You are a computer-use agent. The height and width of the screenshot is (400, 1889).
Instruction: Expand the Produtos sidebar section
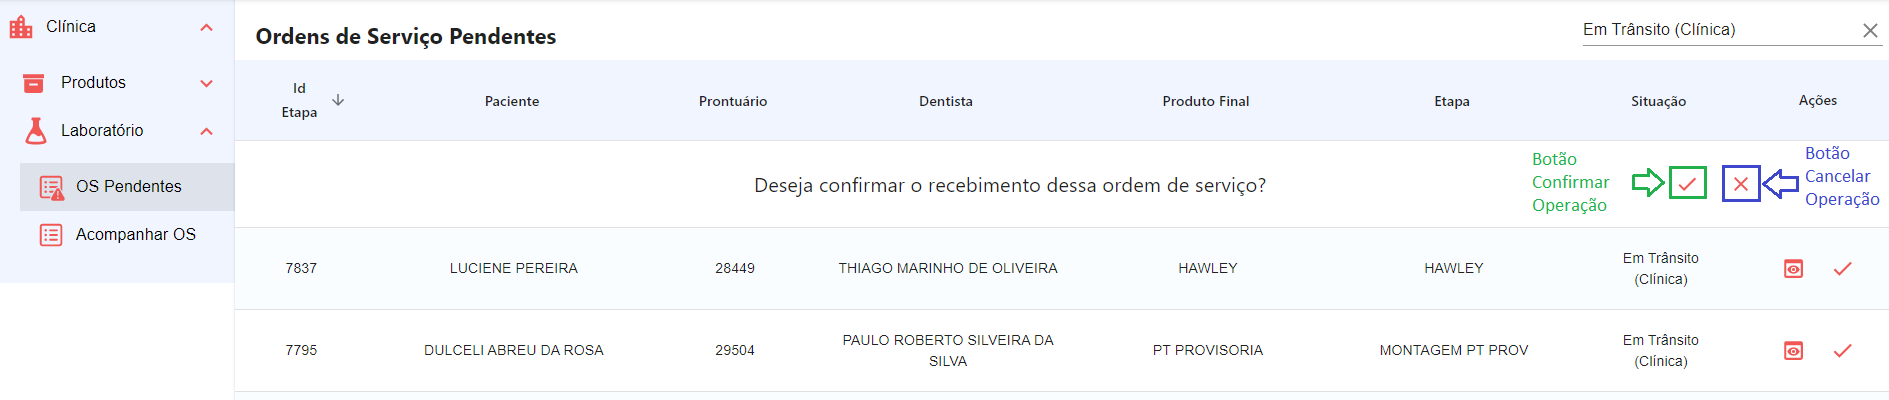click(207, 84)
